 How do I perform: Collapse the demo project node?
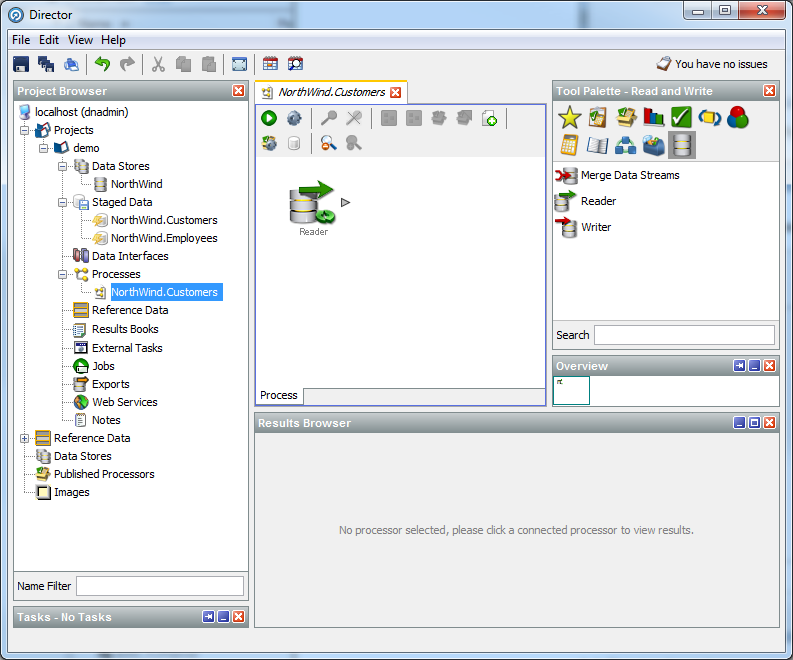point(43,148)
